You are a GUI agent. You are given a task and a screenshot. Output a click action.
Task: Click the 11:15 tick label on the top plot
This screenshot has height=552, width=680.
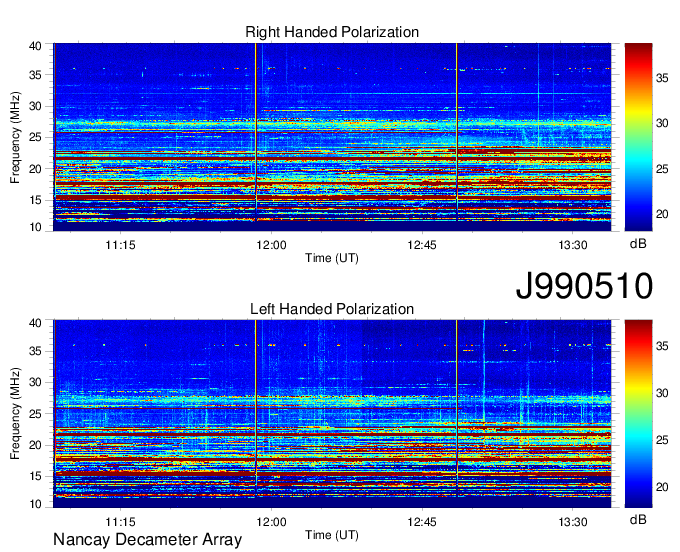pyautogui.click(x=121, y=245)
